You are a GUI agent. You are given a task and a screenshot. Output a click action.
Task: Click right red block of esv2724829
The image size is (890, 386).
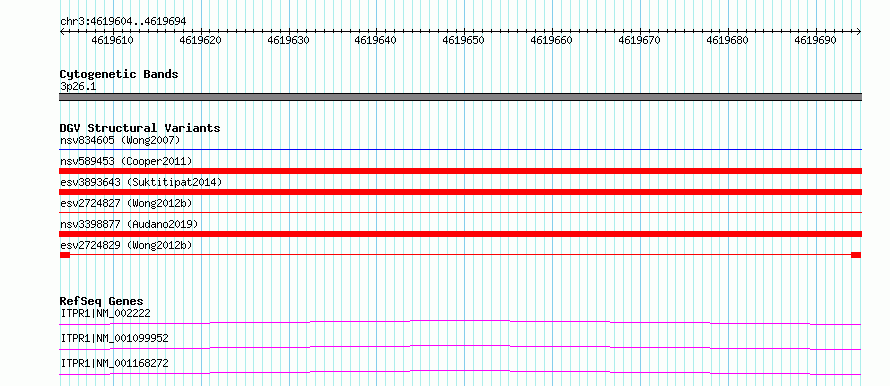(x=856, y=255)
